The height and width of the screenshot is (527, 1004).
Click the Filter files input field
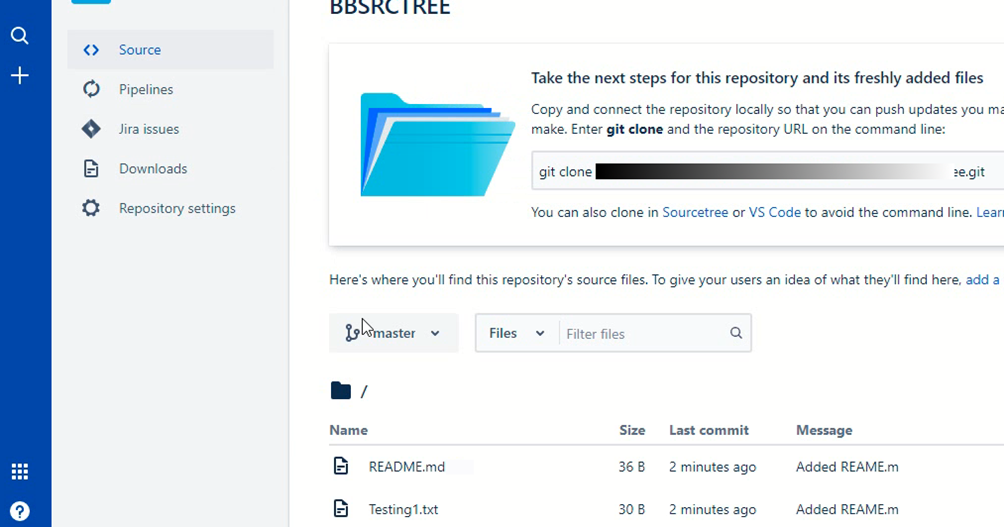[x=640, y=334]
